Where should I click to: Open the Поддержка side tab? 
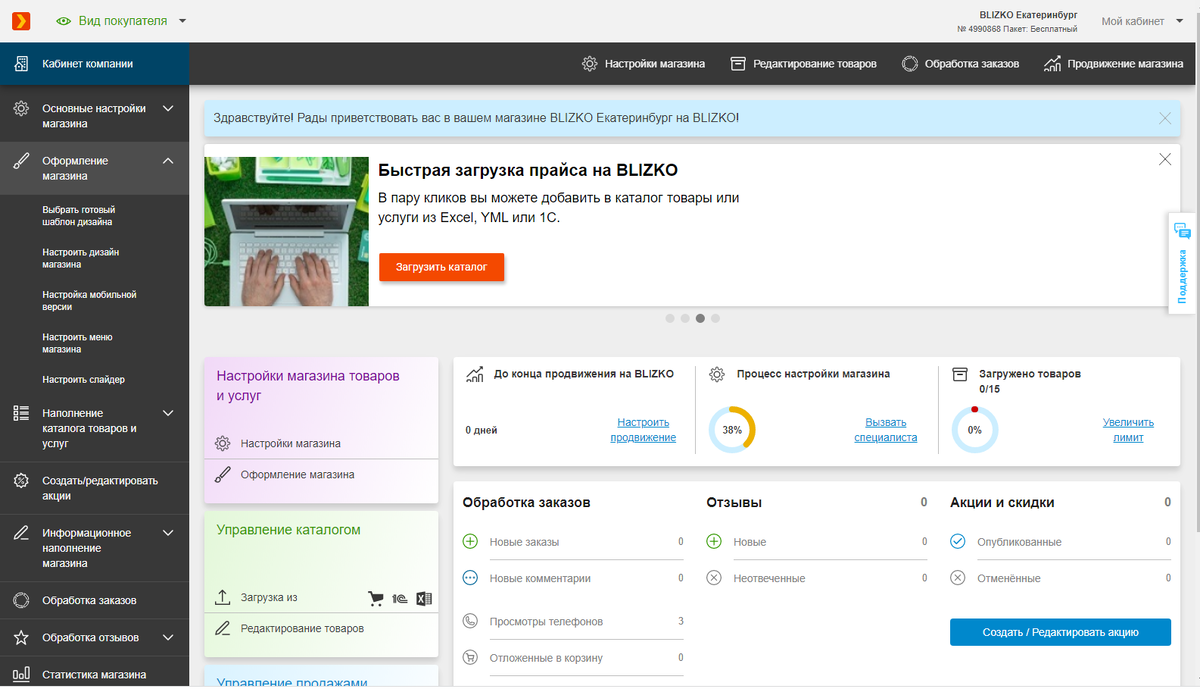pyautogui.click(x=1183, y=263)
